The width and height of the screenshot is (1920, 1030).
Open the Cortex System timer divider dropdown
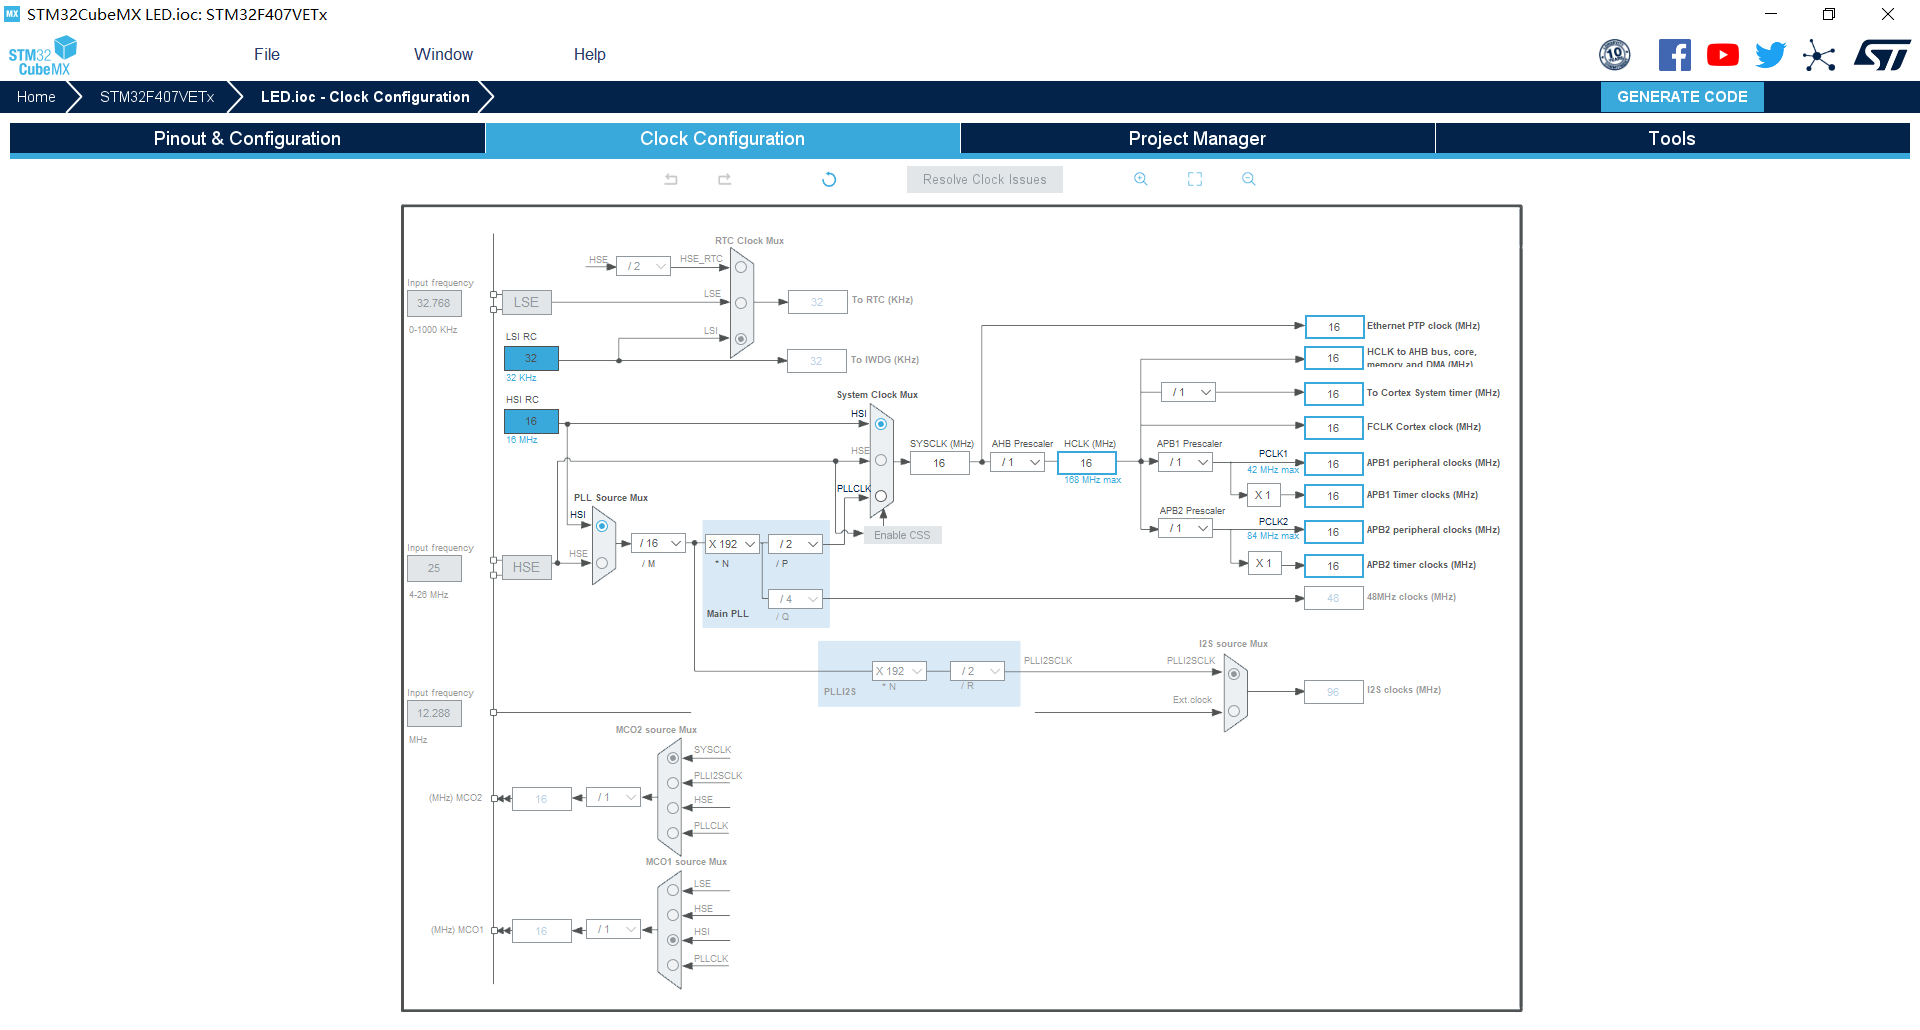pos(1189,392)
